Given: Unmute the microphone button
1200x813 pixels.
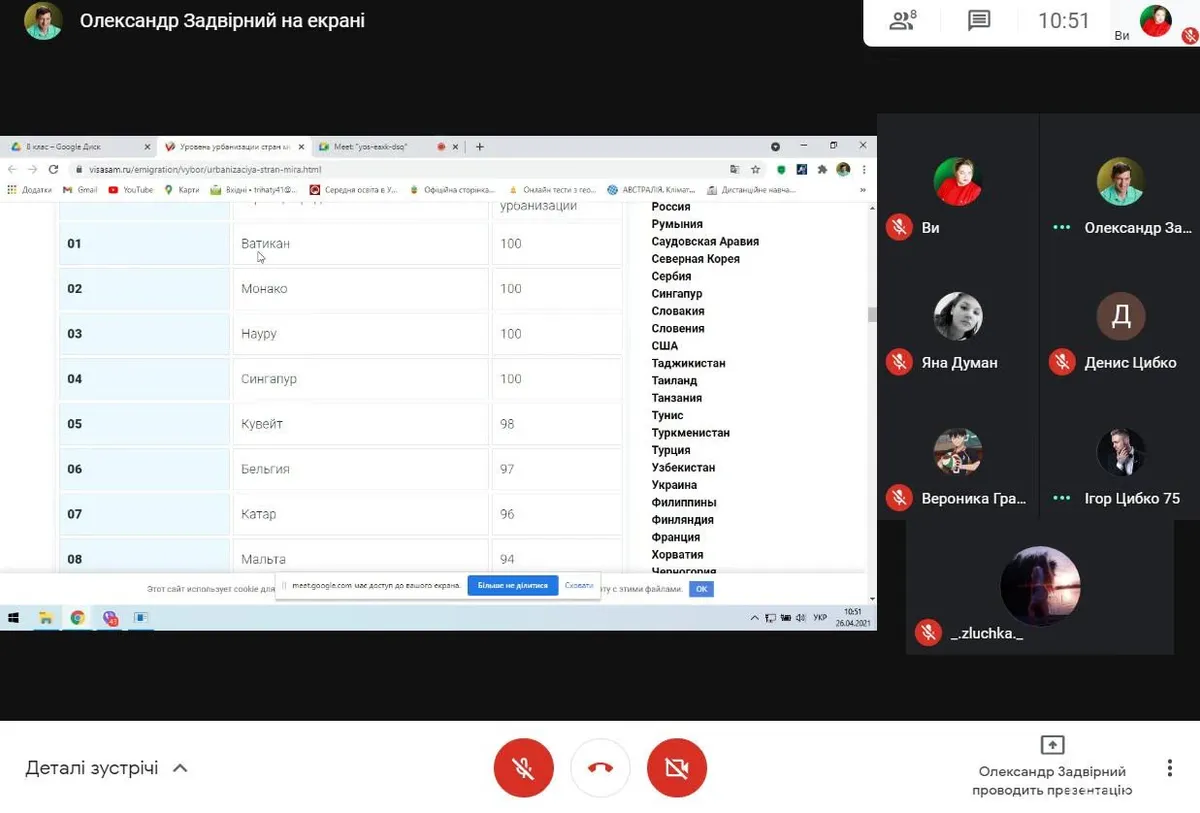Looking at the screenshot, I should point(523,768).
